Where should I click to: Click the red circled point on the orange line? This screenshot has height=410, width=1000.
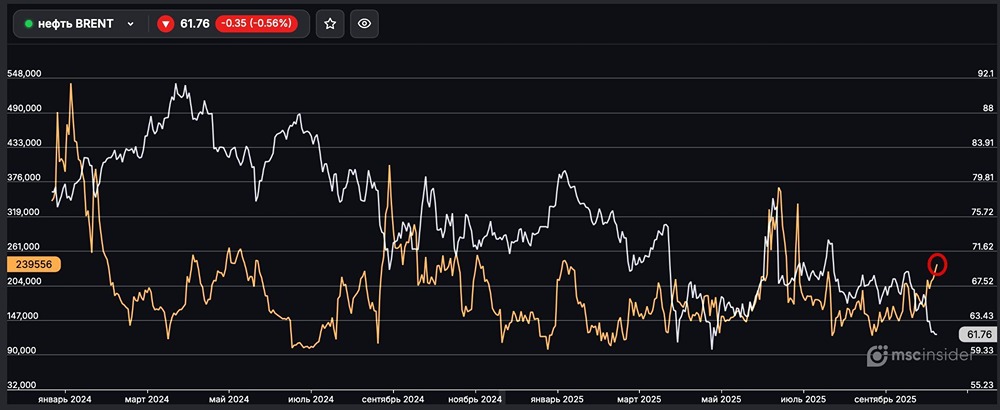click(x=937, y=264)
